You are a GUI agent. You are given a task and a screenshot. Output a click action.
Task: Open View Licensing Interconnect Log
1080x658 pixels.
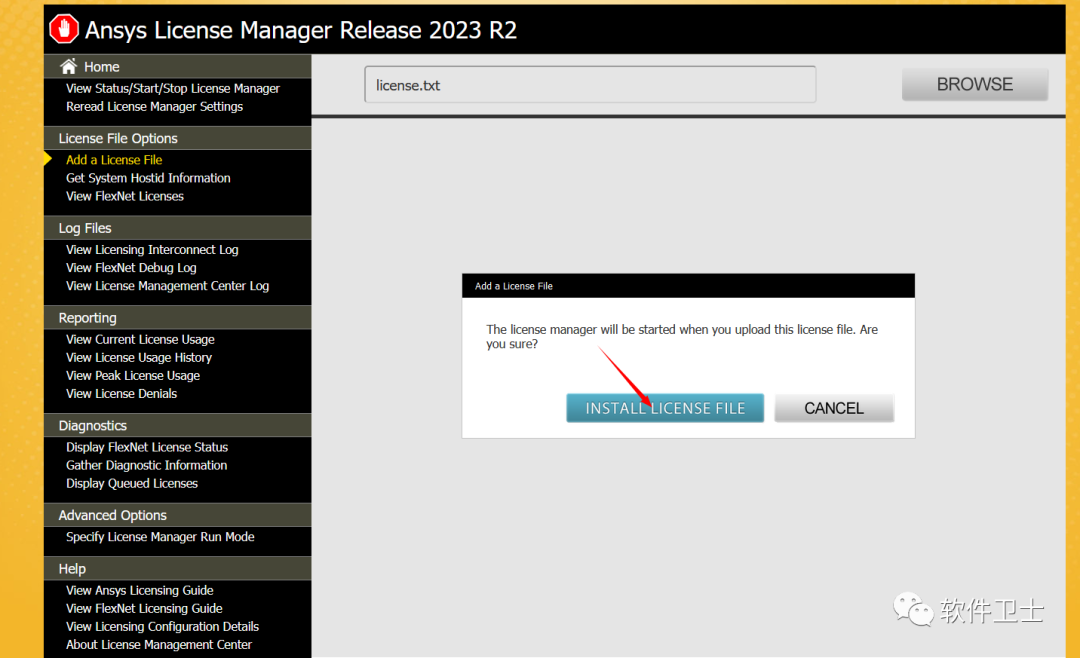(x=152, y=249)
